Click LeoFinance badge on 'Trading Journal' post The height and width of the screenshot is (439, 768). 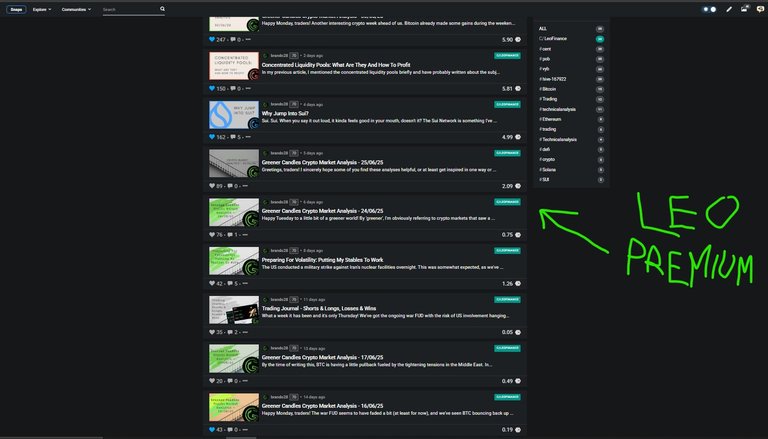point(507,299)
